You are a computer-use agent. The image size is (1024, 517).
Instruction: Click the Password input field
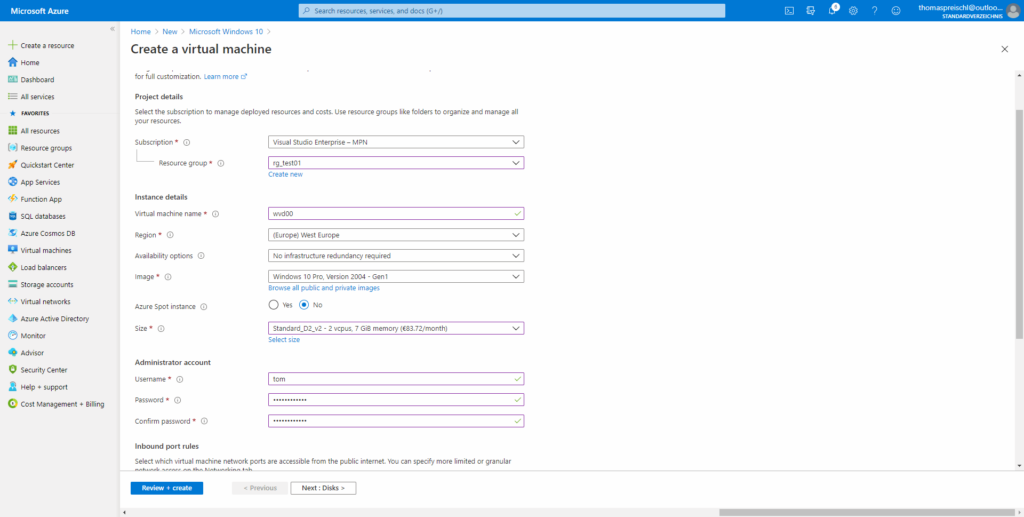point(396,400)
